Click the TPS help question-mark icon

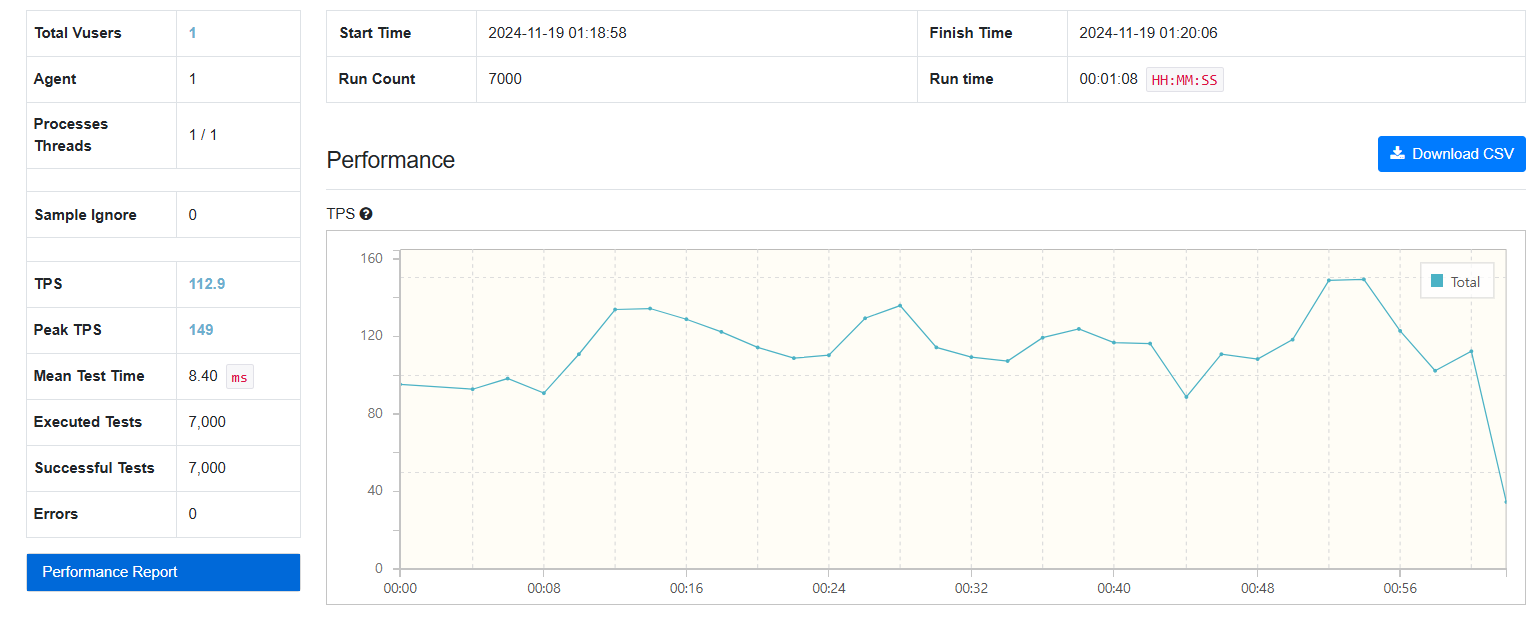366,214
